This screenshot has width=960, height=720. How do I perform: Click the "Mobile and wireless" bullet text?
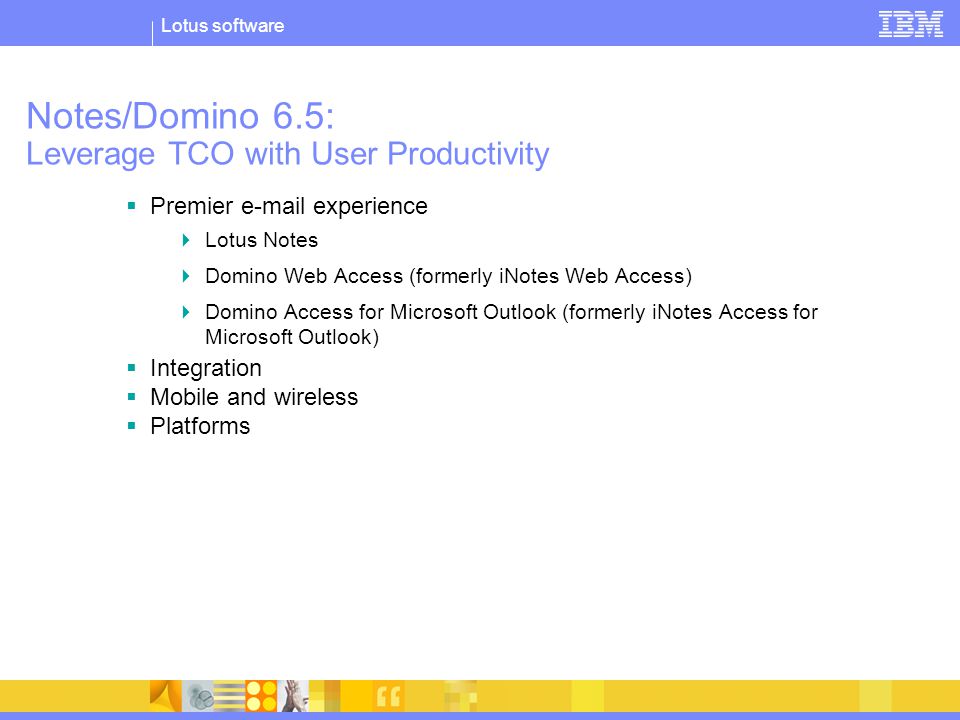(x=254, y=397)
